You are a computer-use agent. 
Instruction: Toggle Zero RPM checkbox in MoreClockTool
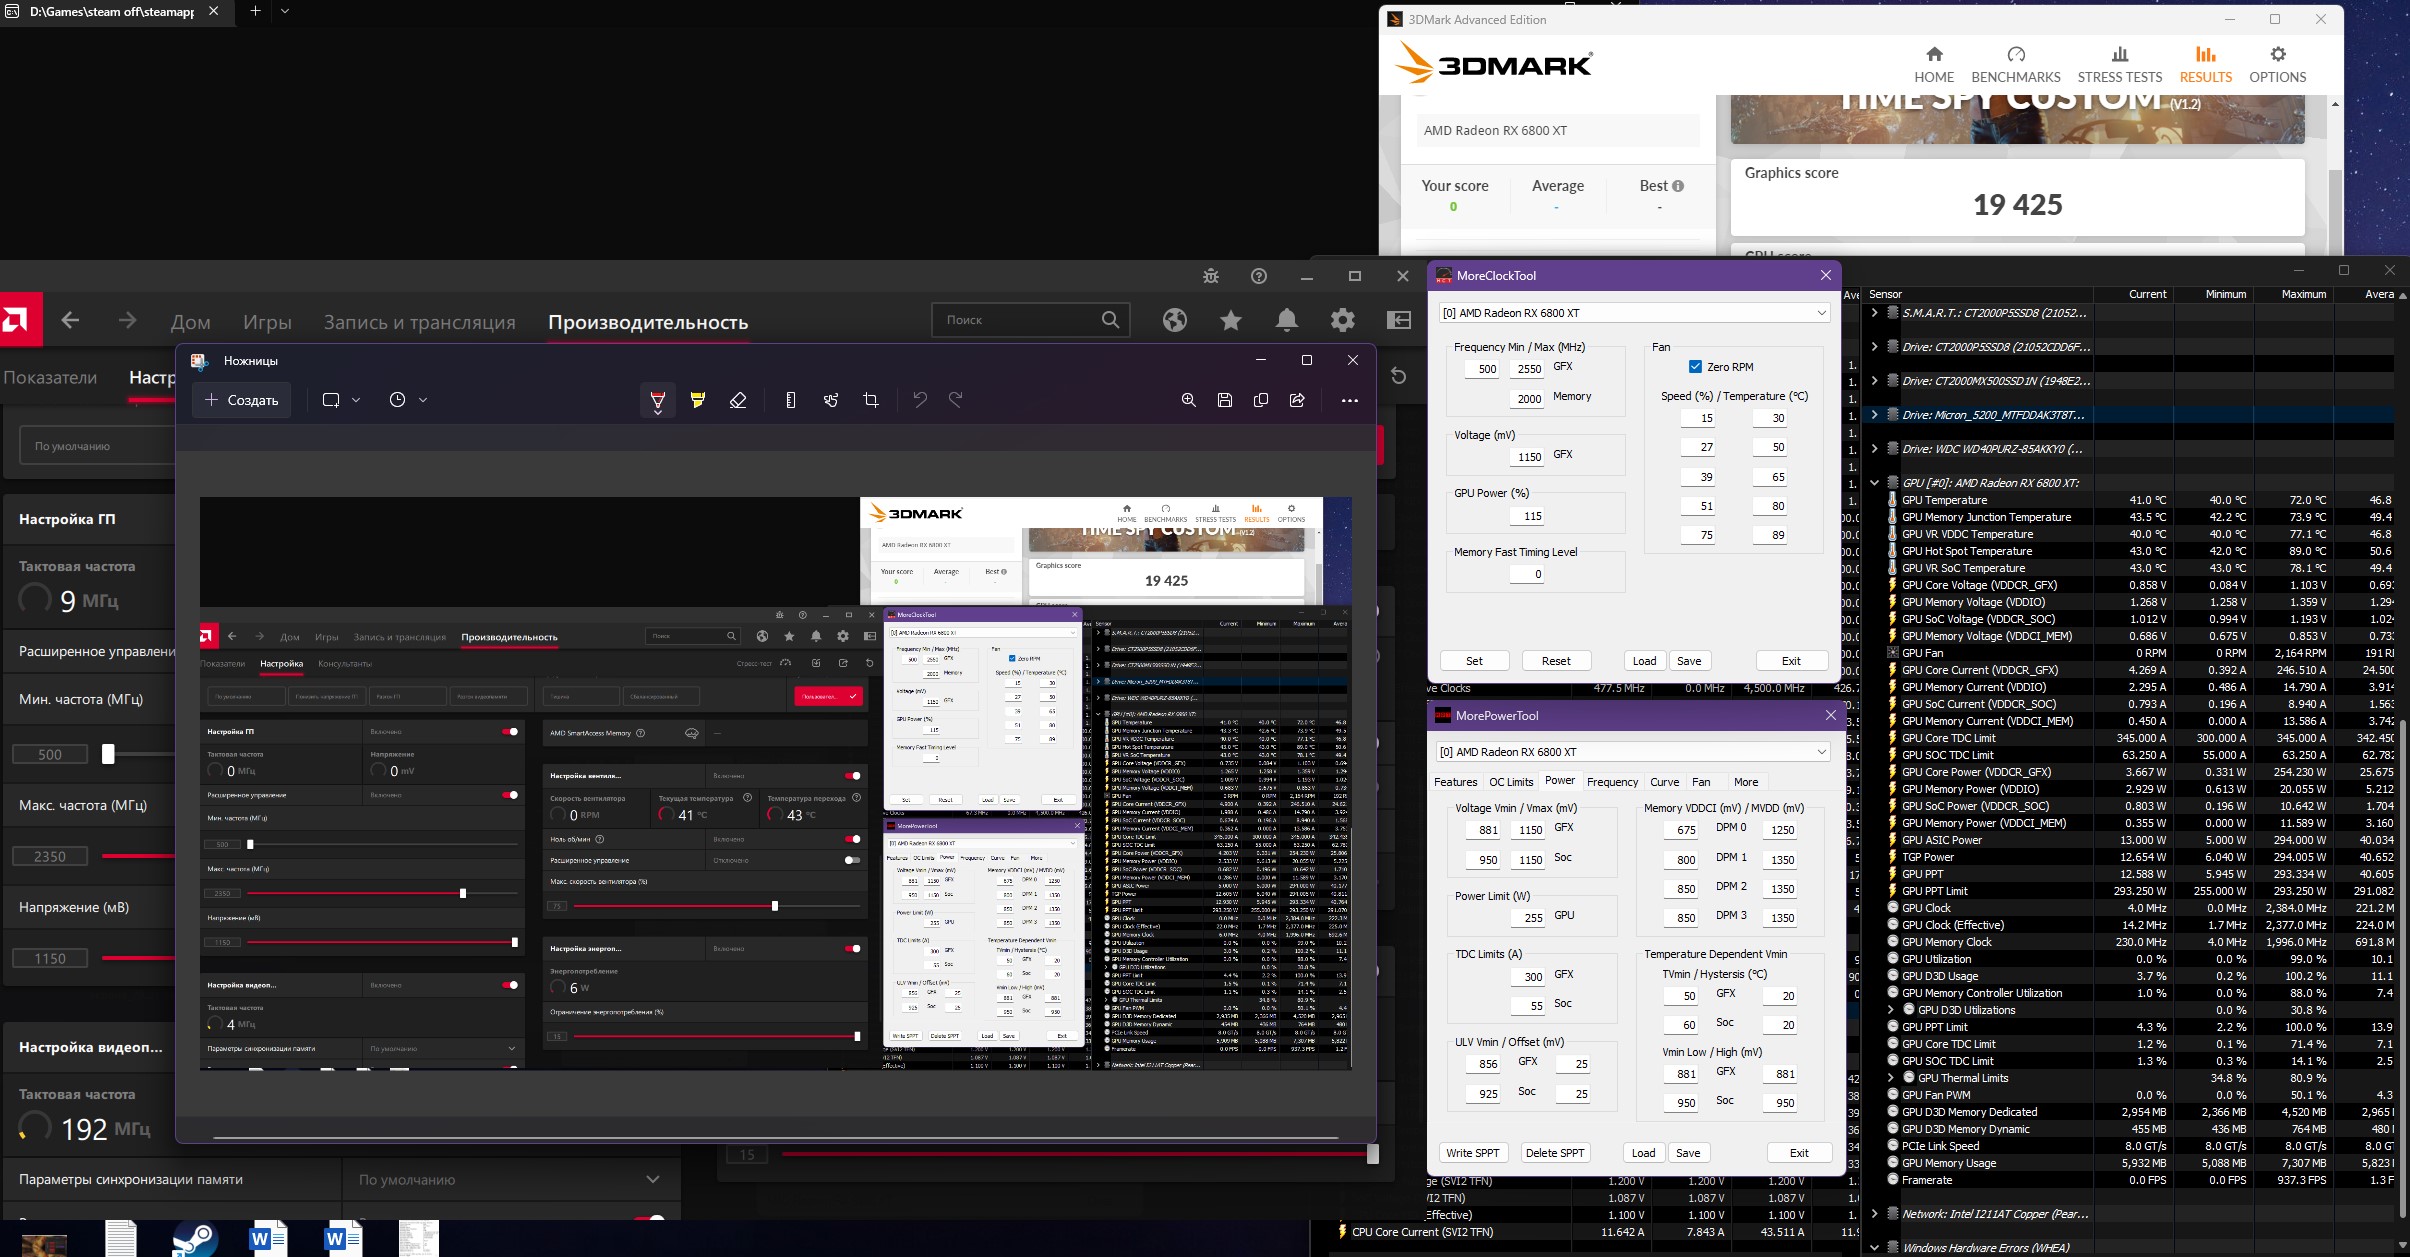click(x=1695, y=367)
